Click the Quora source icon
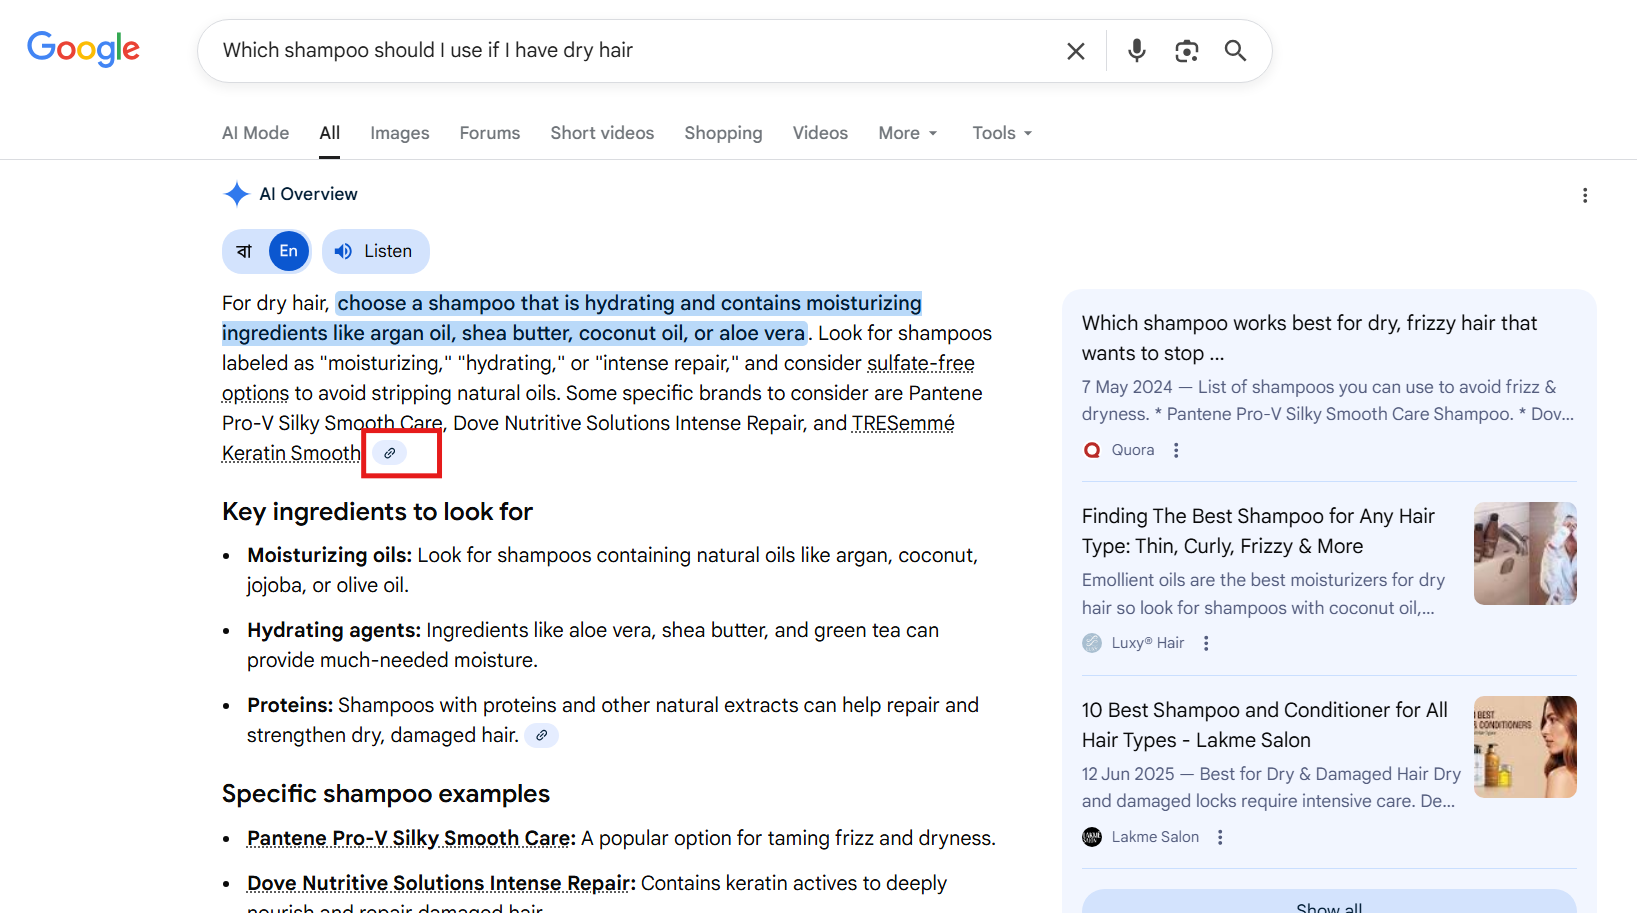 pos(1092,450)
